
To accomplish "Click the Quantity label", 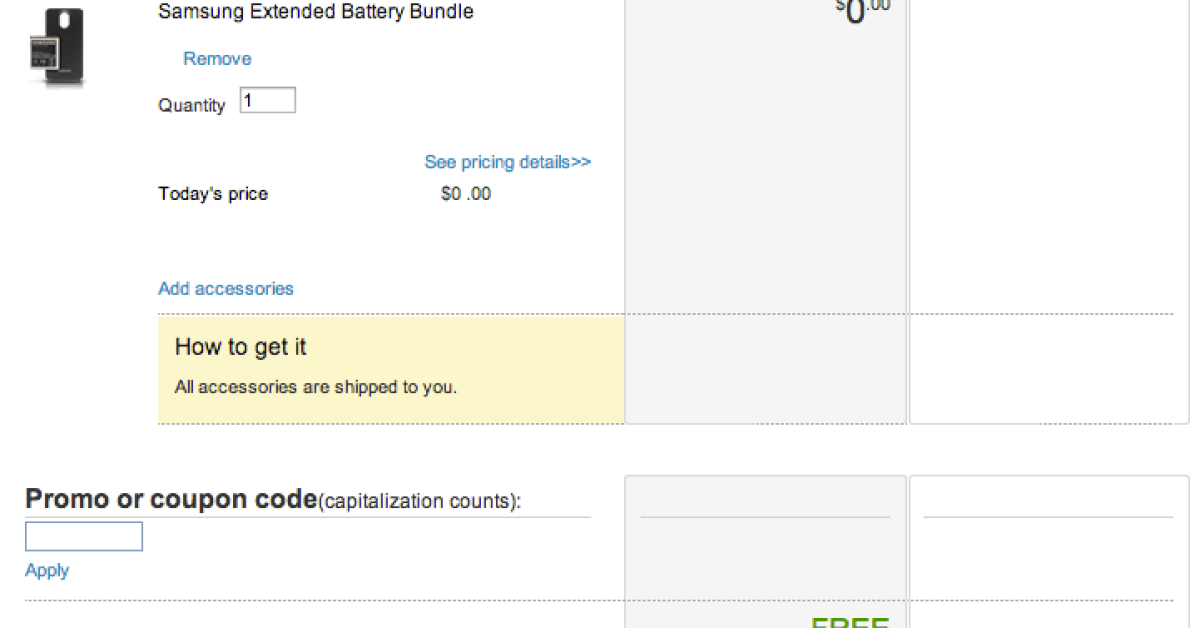I will pyautogui.click(x=191, y=105).
